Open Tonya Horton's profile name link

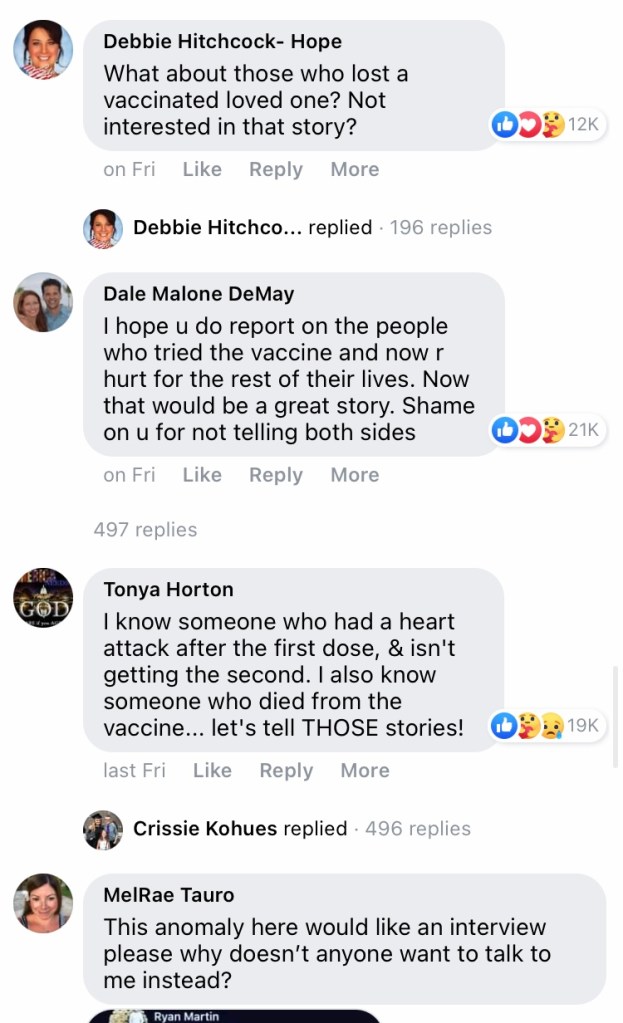tap(168, 589)
